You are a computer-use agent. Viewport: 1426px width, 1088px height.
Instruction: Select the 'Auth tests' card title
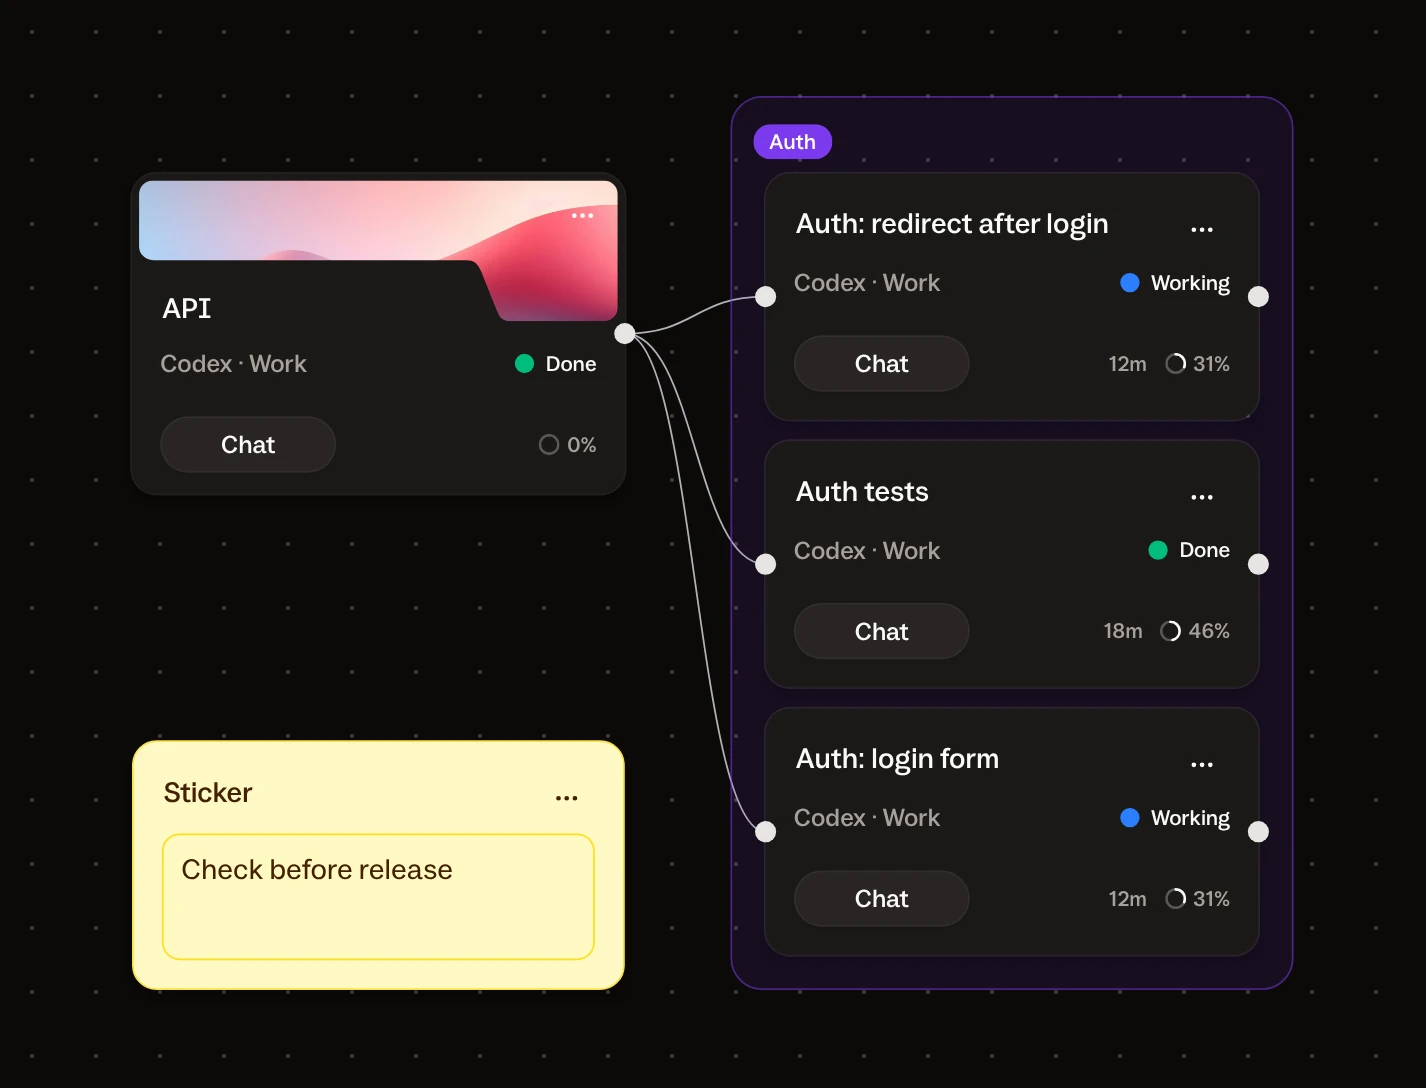(862, 492)
